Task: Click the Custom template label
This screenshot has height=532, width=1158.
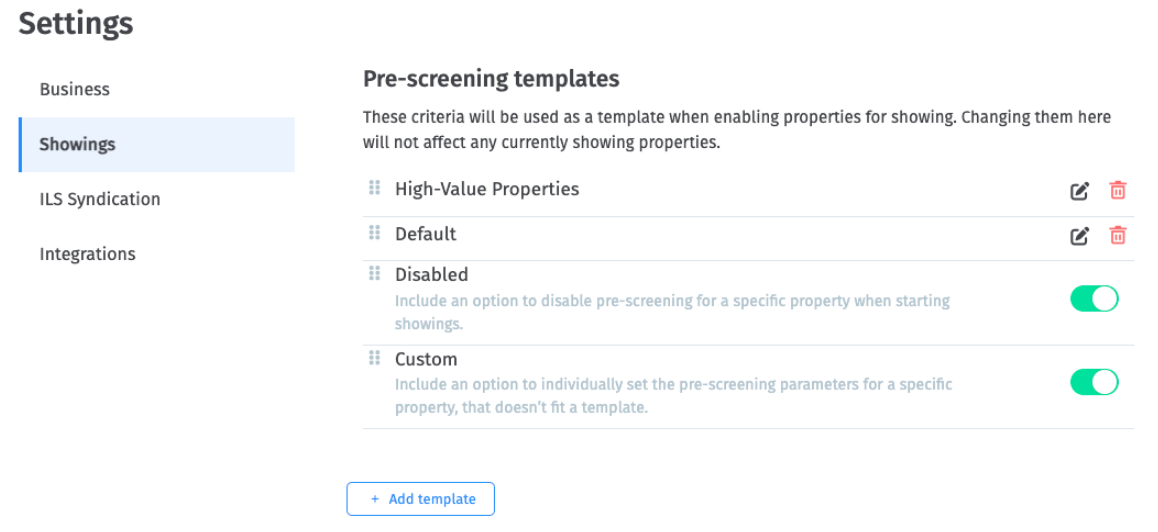Action: point(426,359)
